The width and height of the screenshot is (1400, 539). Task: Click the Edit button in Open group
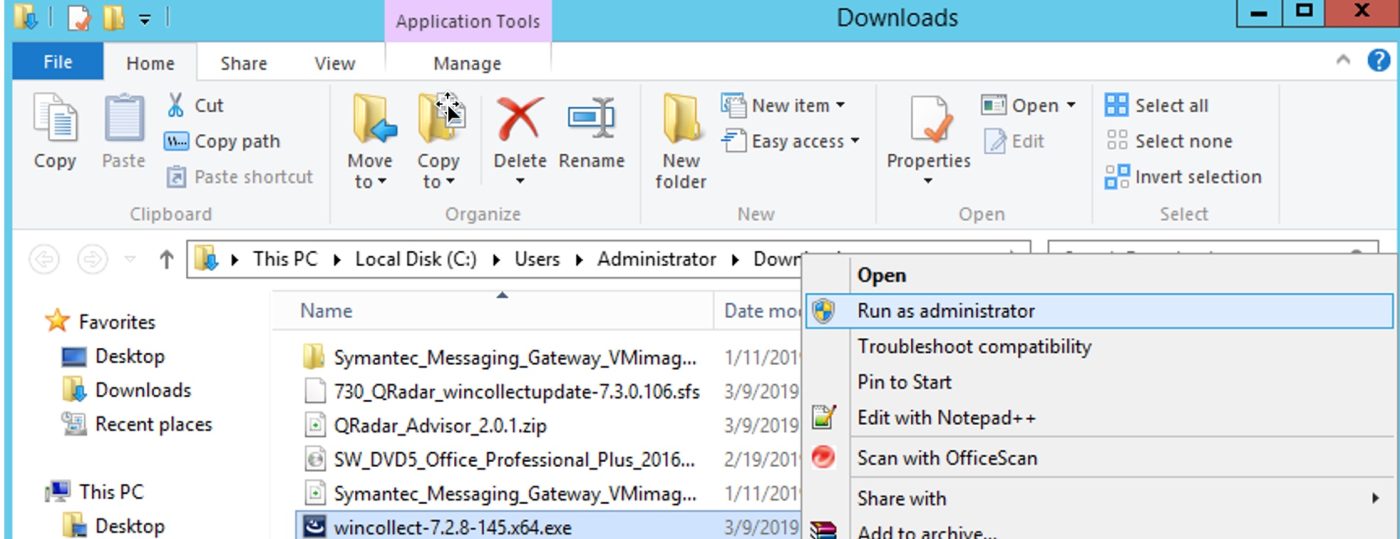tap(1014, 141)
